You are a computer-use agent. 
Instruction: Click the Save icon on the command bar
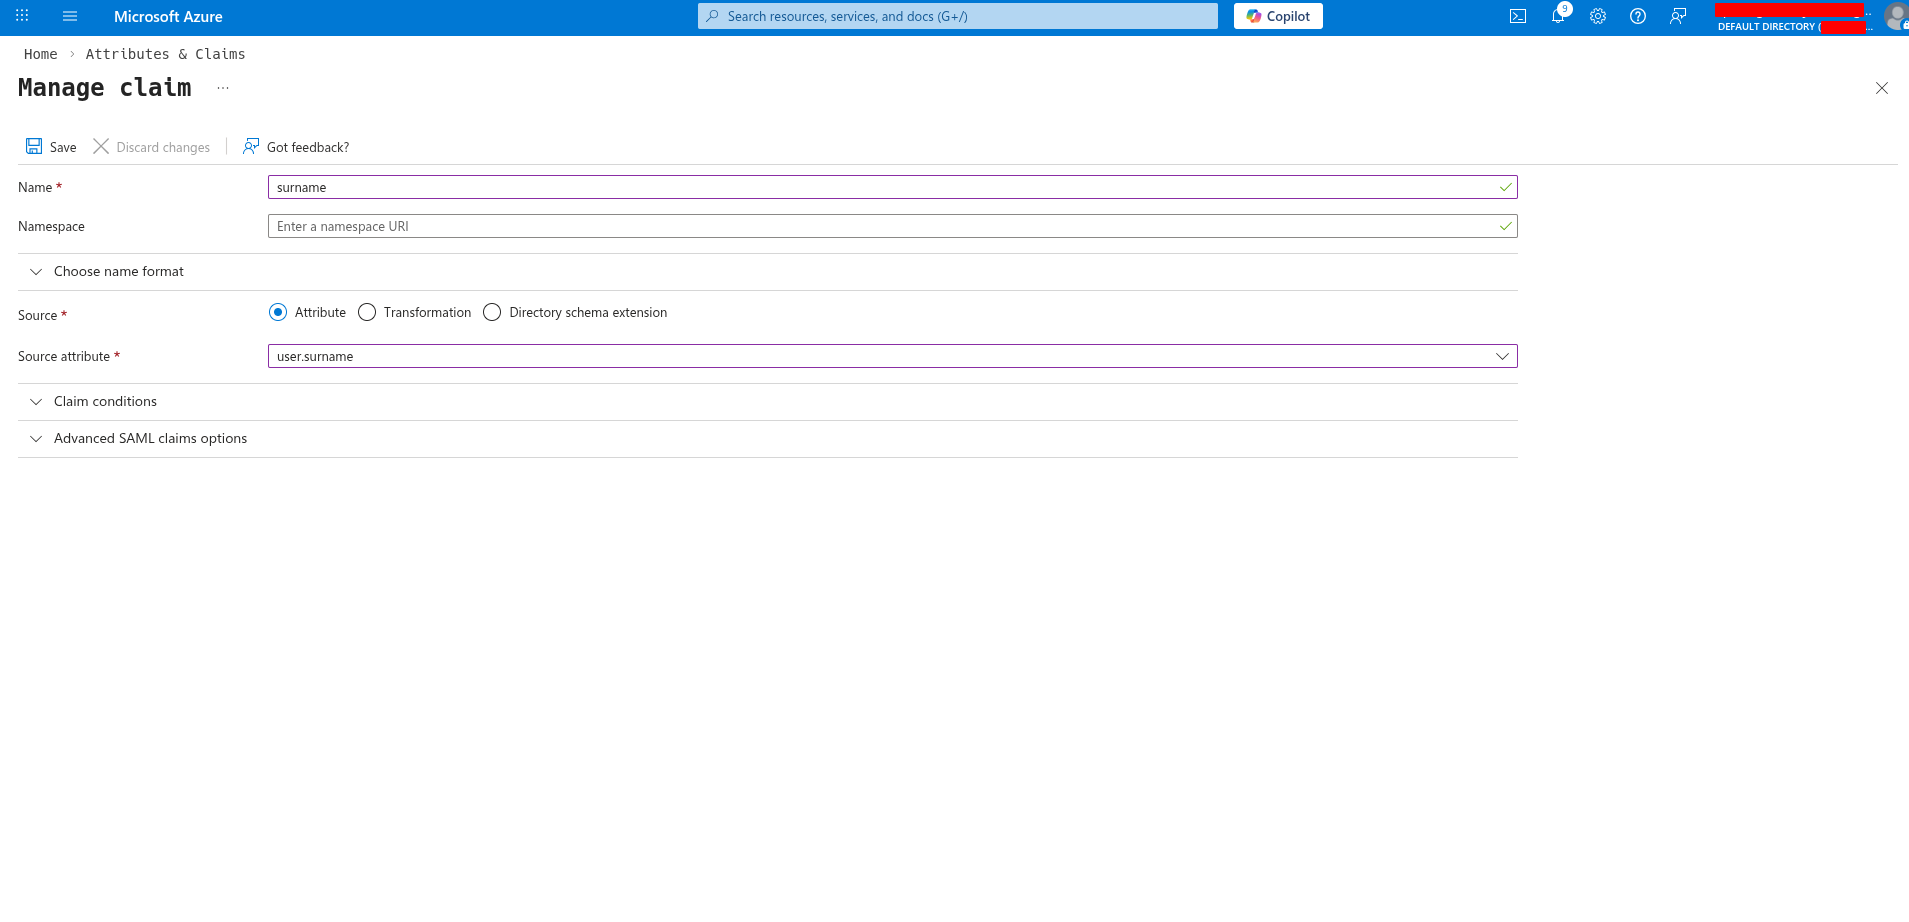click(x=49, y=146)
